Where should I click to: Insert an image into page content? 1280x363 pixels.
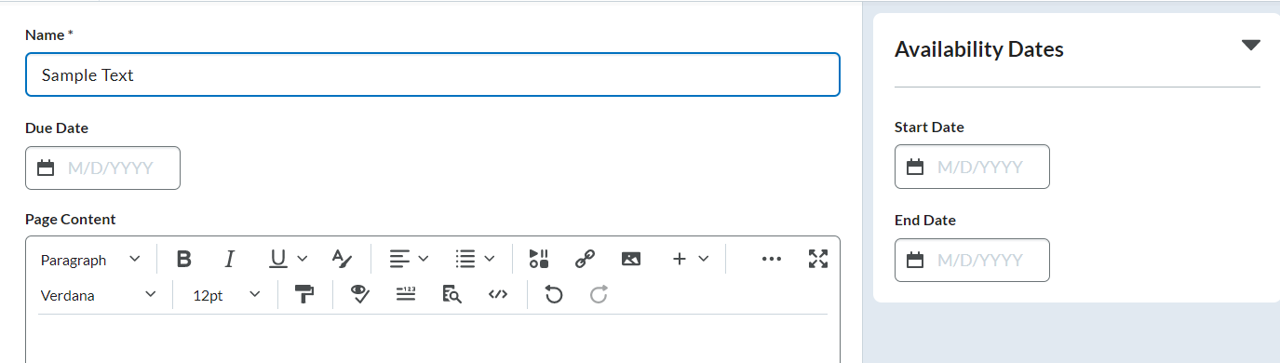[x=631, y=259]
